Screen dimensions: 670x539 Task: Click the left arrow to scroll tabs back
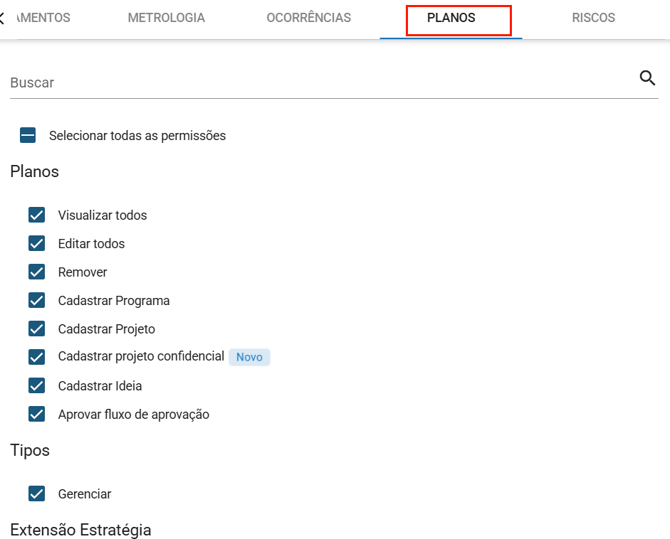[x=3, y=18]
